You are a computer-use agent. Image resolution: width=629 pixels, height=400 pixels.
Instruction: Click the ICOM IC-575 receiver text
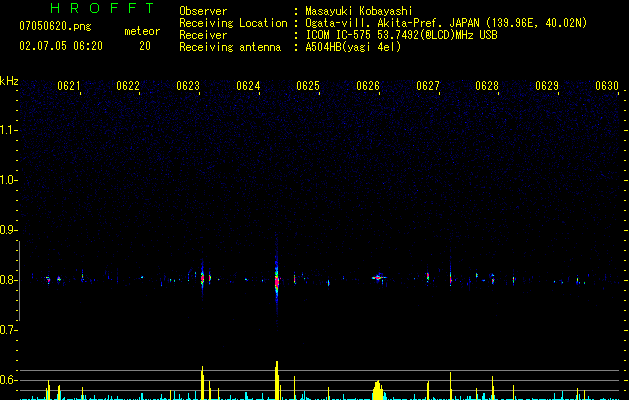[x=401, y=35]
